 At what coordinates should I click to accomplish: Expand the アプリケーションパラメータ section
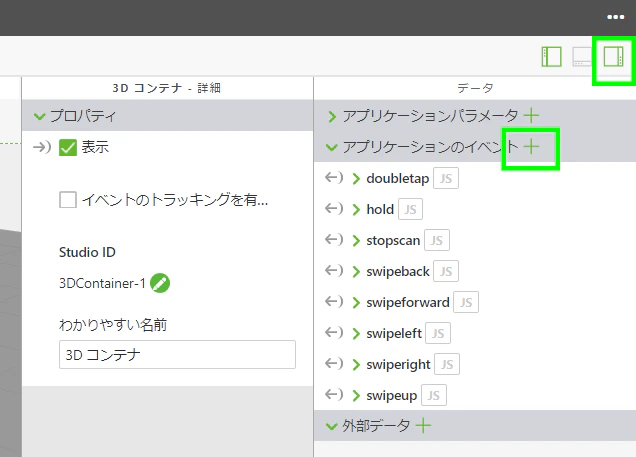click(332, 116)
